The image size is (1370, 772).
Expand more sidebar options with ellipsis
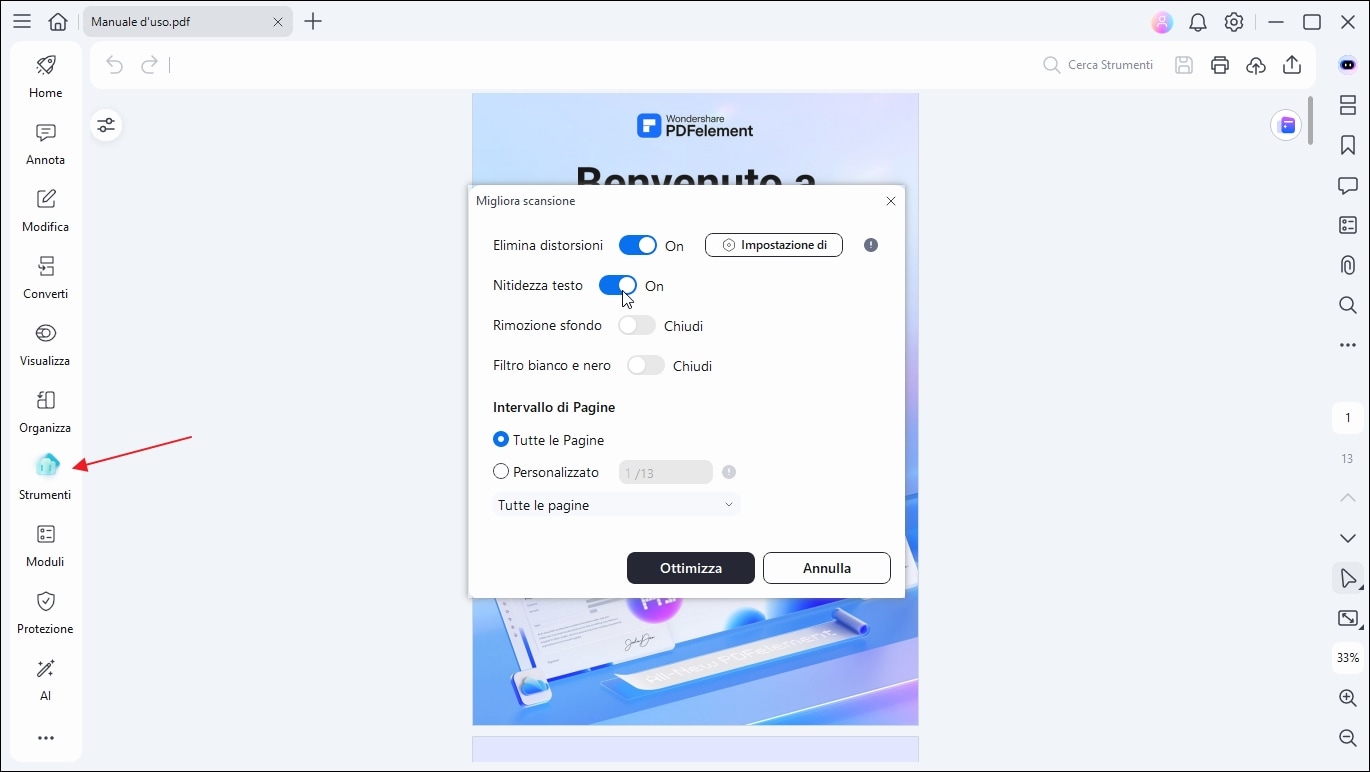(46, 738)
